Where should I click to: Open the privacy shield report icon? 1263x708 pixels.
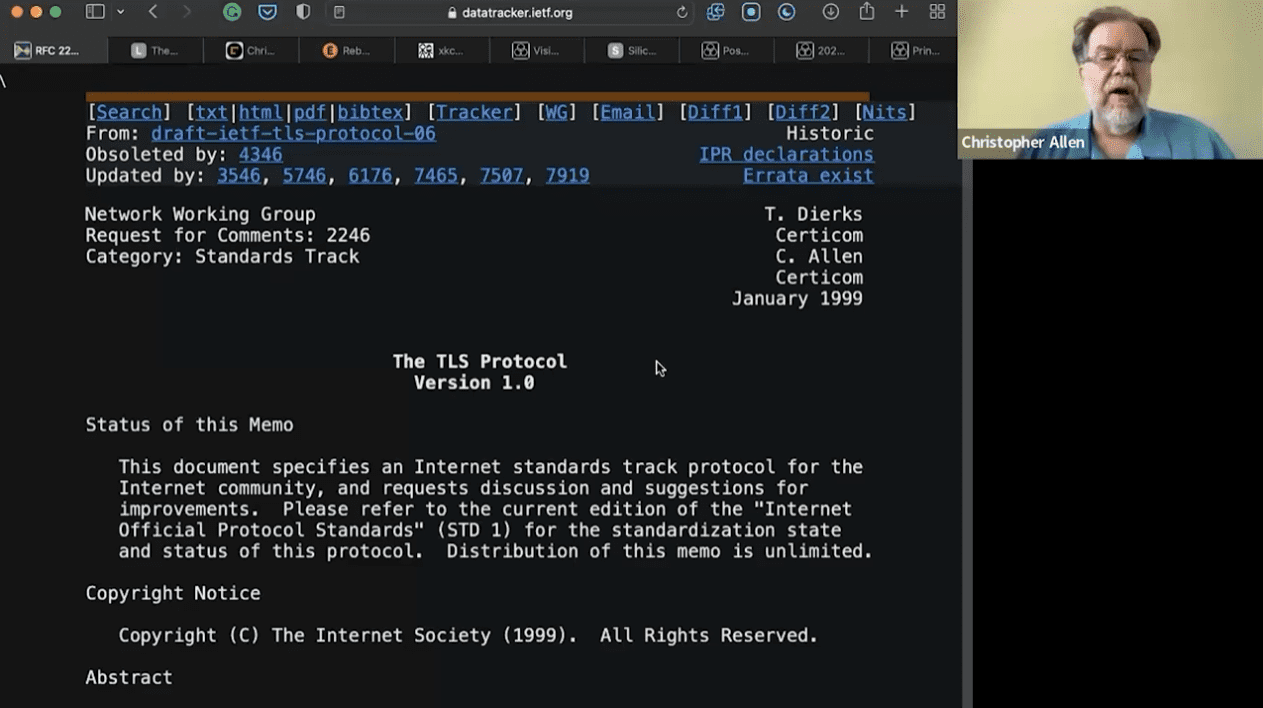pyautogui.click(x=303, y=12)
